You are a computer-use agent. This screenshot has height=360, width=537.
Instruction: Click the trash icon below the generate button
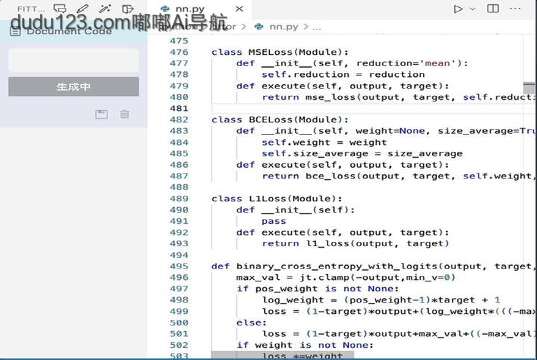tap(124, 114)
